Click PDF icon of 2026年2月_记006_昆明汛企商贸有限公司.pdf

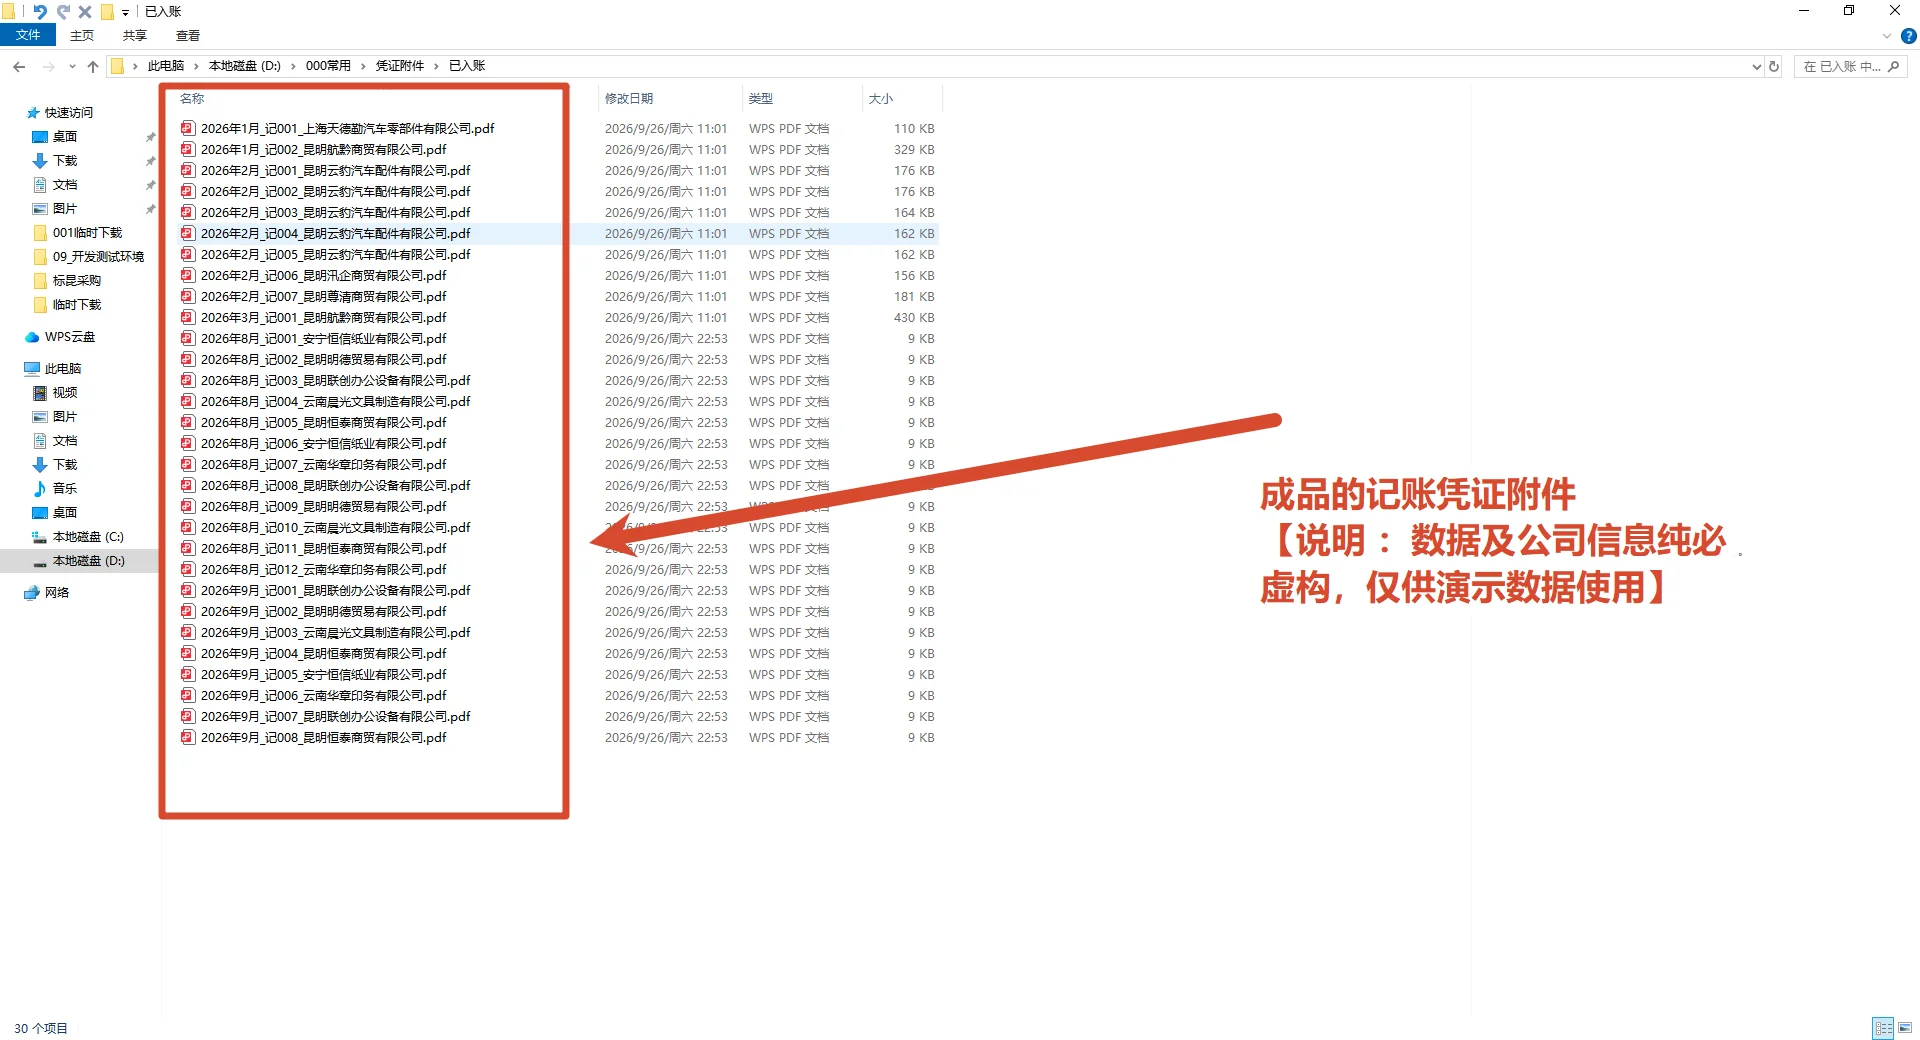coord(188,276)
